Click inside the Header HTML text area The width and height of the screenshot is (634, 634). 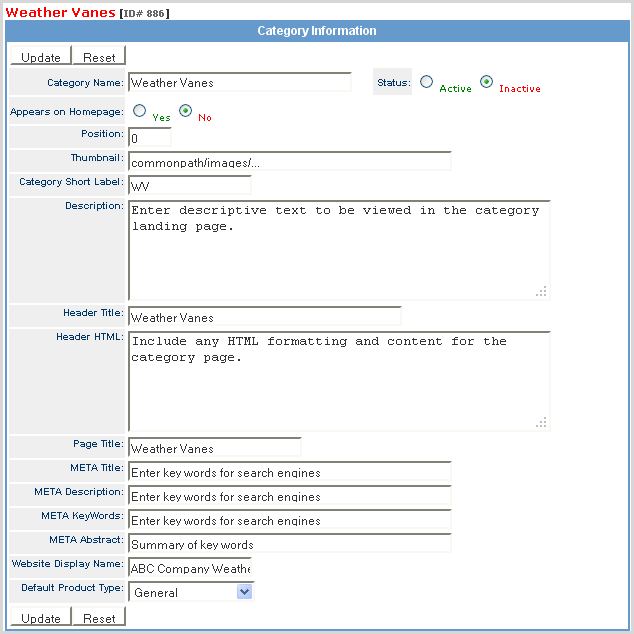point(338,381)
